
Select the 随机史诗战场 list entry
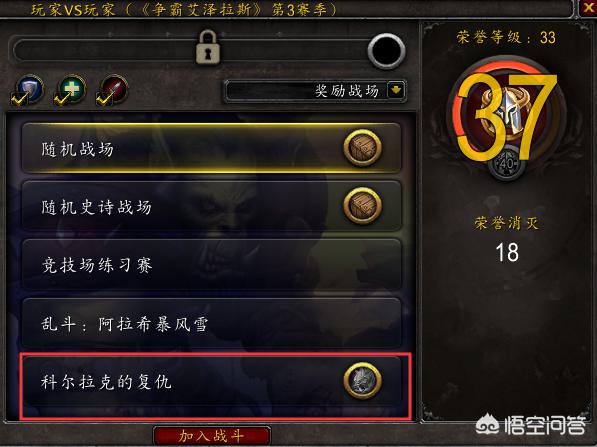tap(211, 206)
